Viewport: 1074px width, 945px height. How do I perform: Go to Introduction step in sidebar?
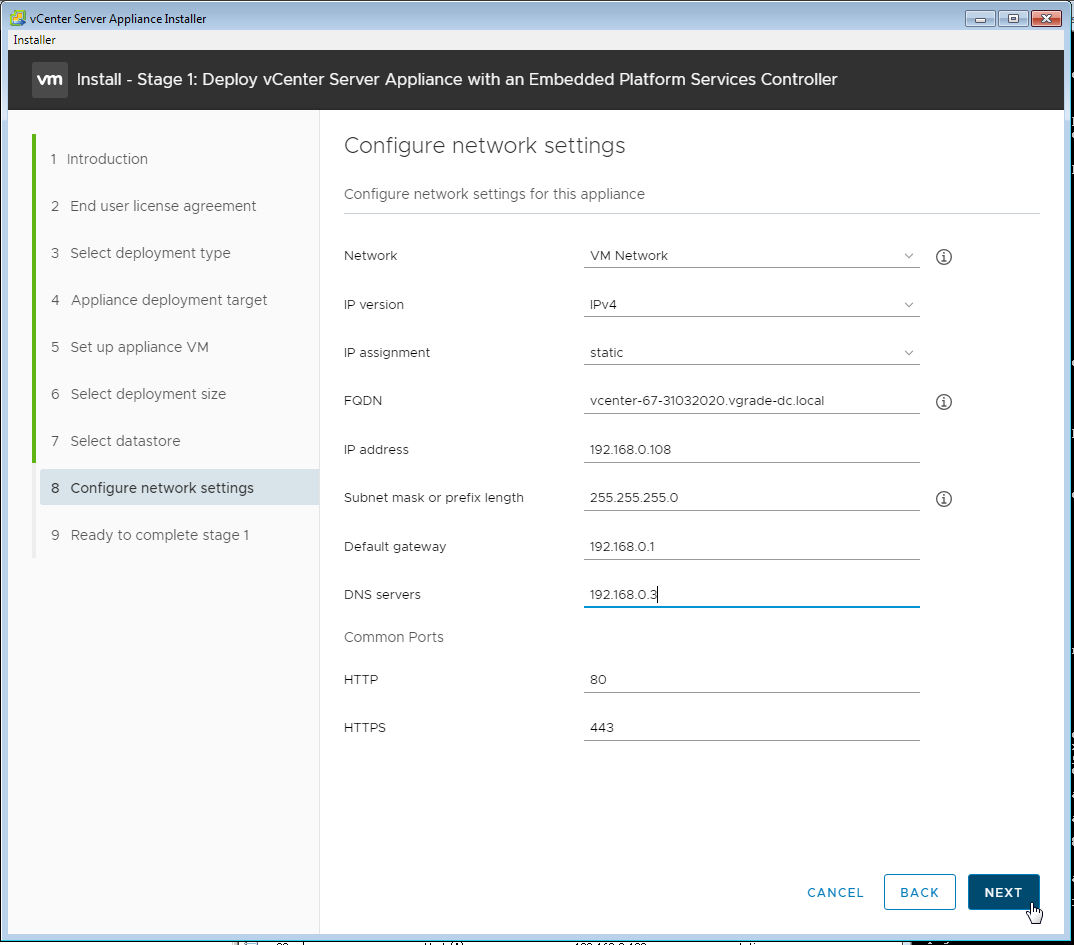click(x=107, y=159)
